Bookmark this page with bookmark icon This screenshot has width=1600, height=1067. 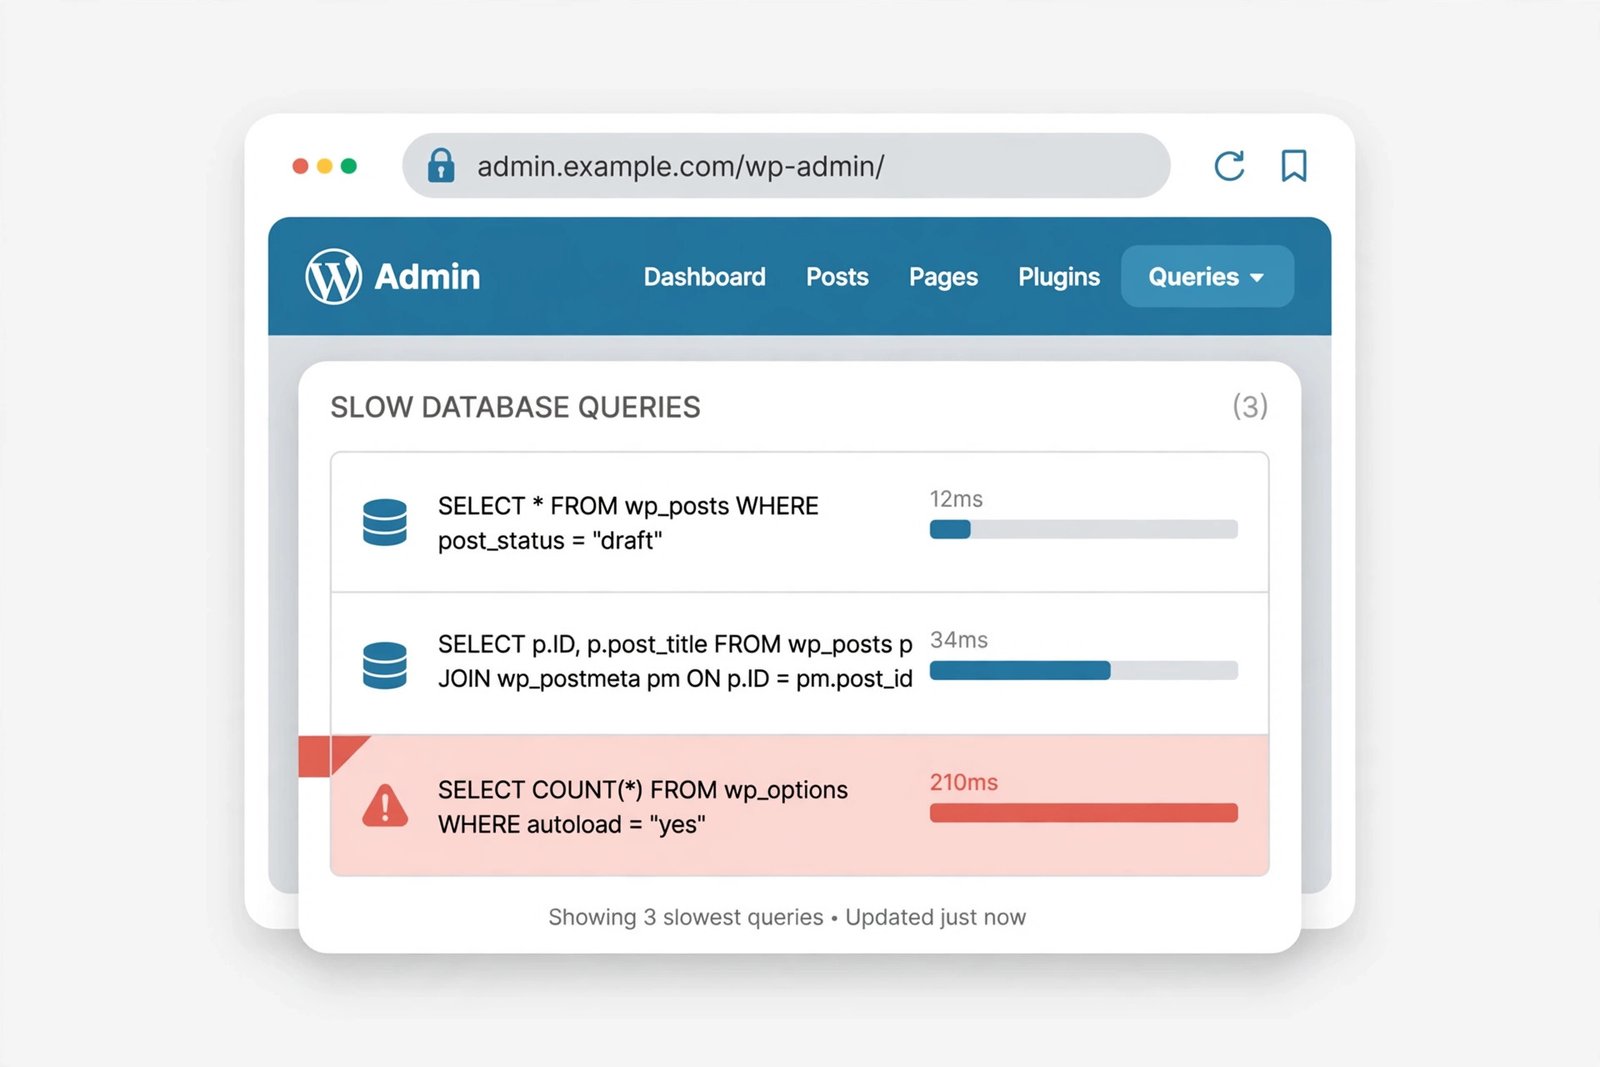point(1294,165)
